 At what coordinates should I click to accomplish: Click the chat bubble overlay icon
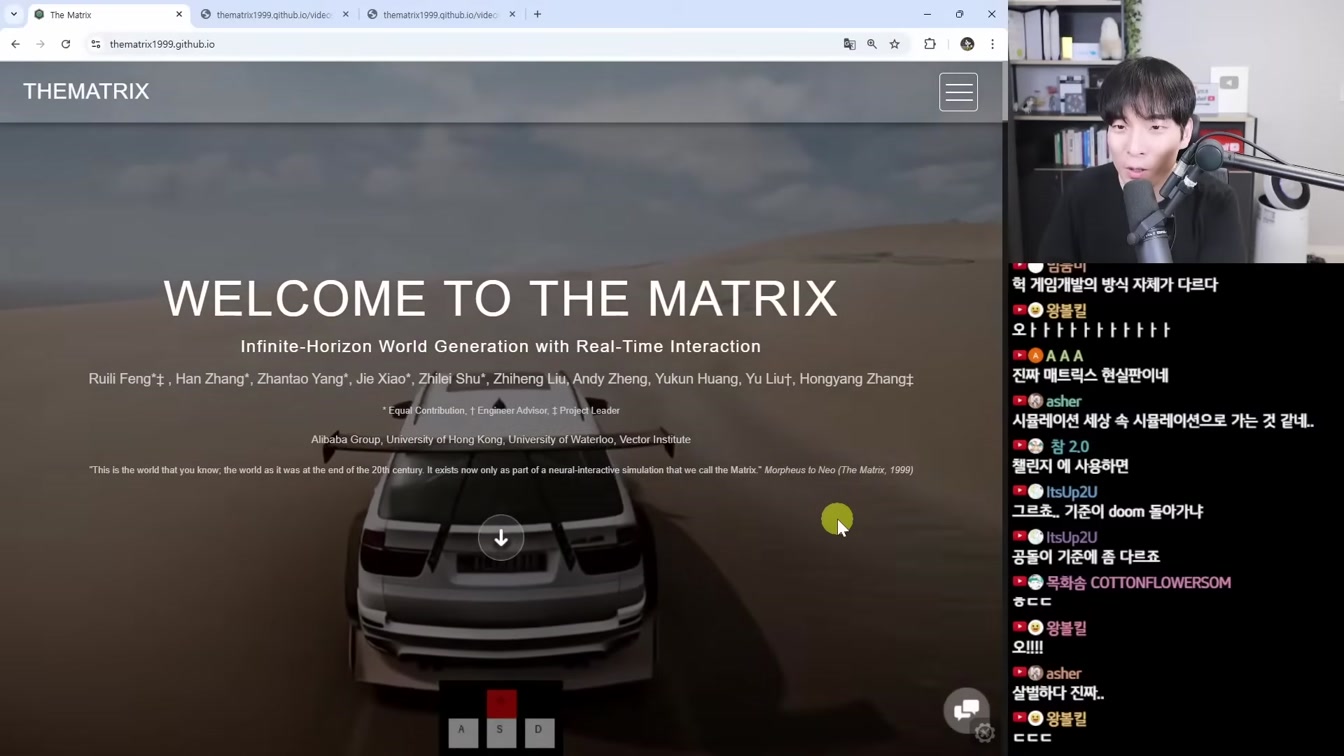click(x=966, y=710)
